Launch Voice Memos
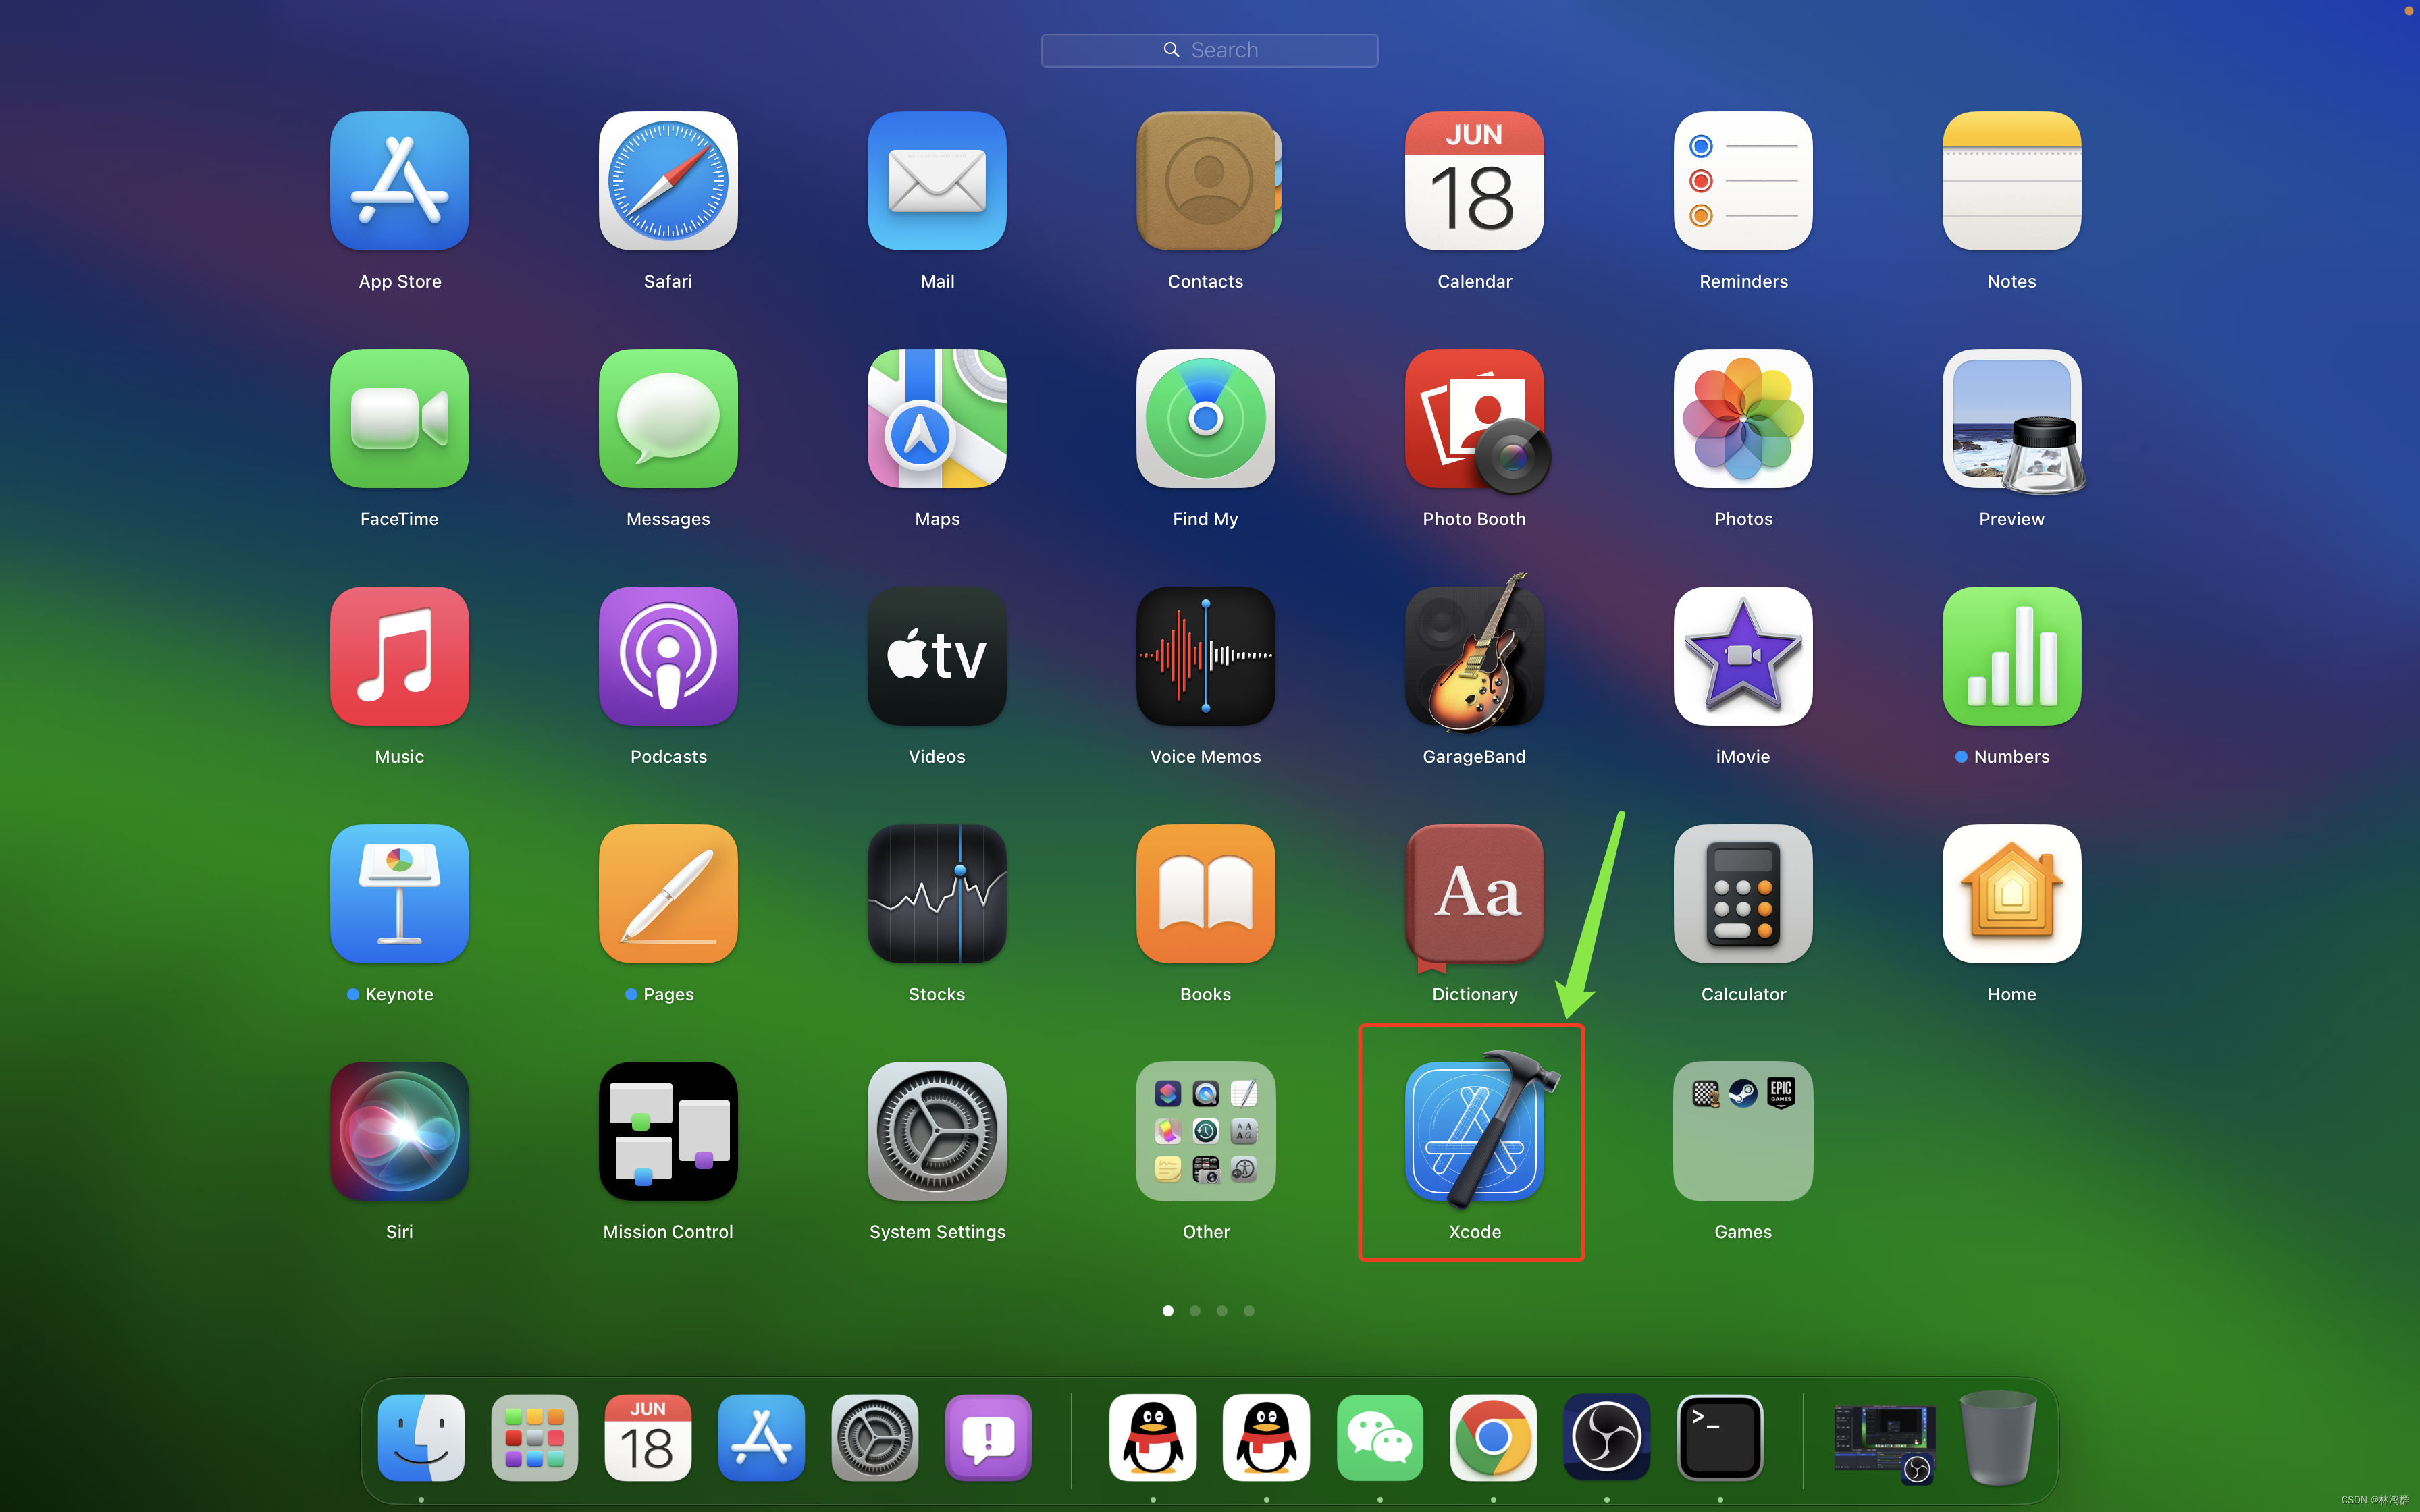This screenshot has height=1512, width=2420. click(x=1205, y=656)
